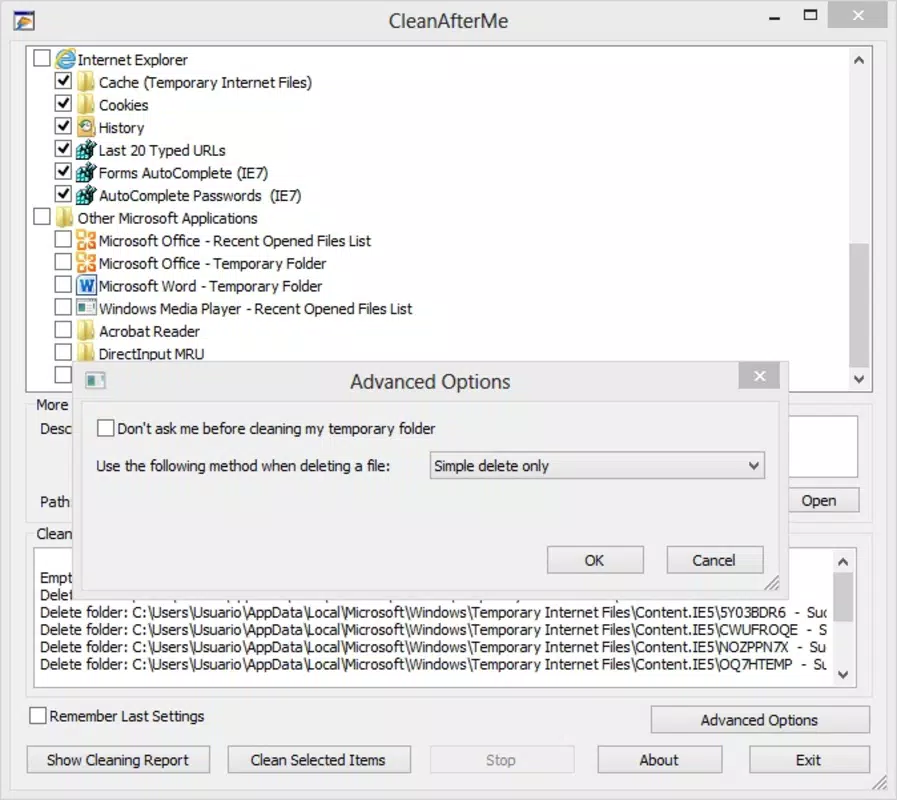Open the file deletion method dropdown
The image size is (897, 800).
[597, 465]
